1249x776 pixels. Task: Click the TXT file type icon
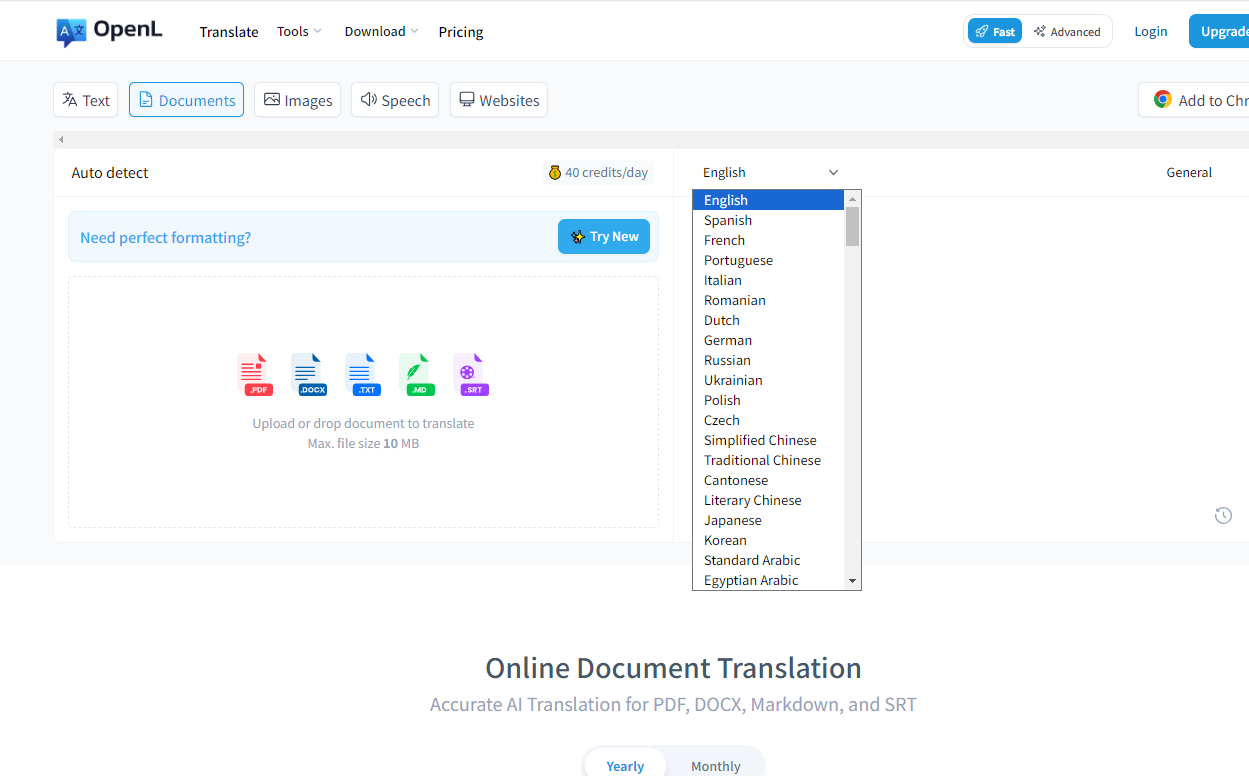[362, 374]
